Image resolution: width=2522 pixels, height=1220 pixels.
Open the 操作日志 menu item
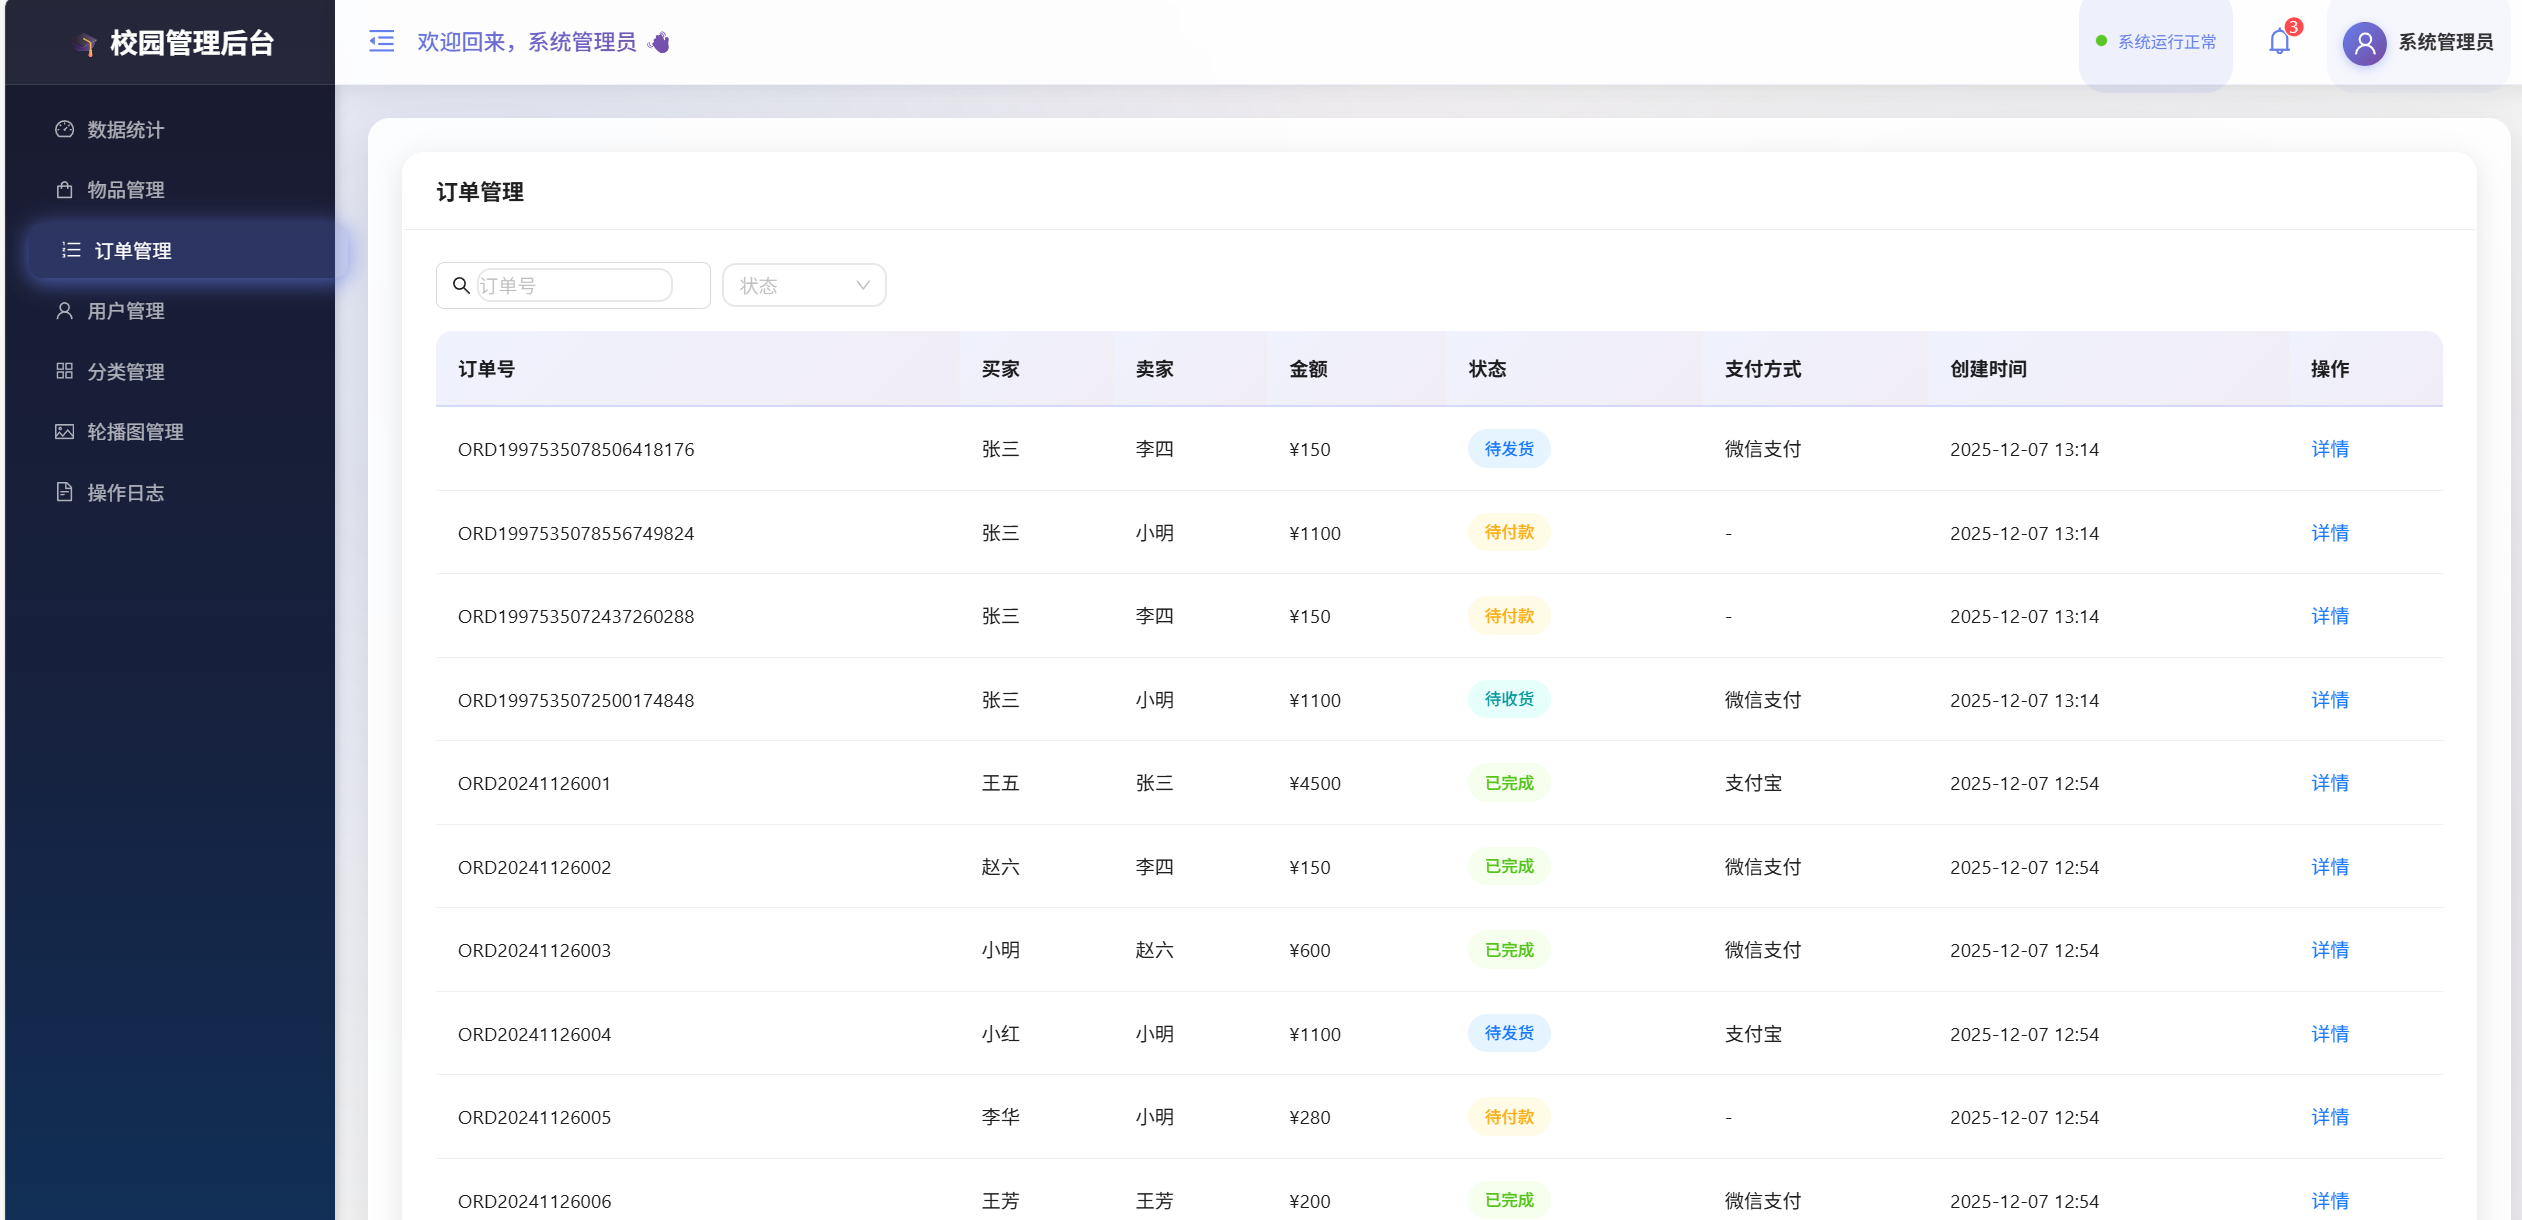tap(126, 493)
